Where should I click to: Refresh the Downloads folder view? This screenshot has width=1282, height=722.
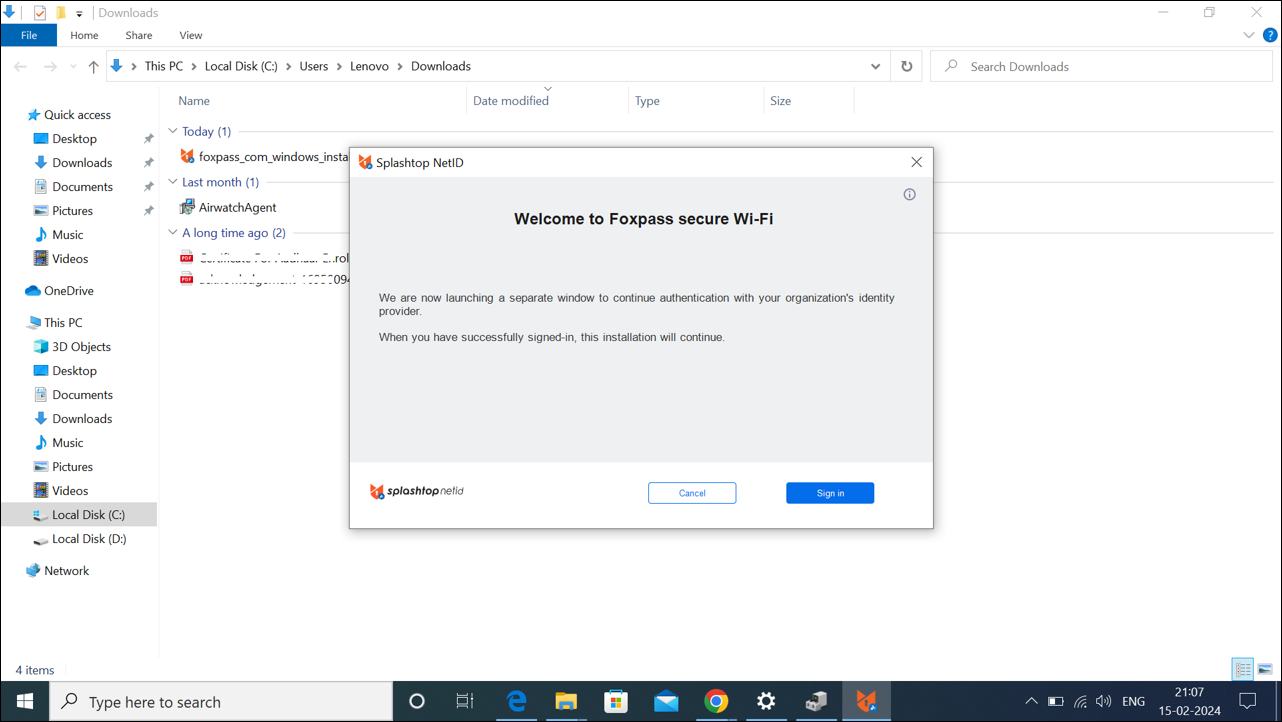click(x=906, y=66)
